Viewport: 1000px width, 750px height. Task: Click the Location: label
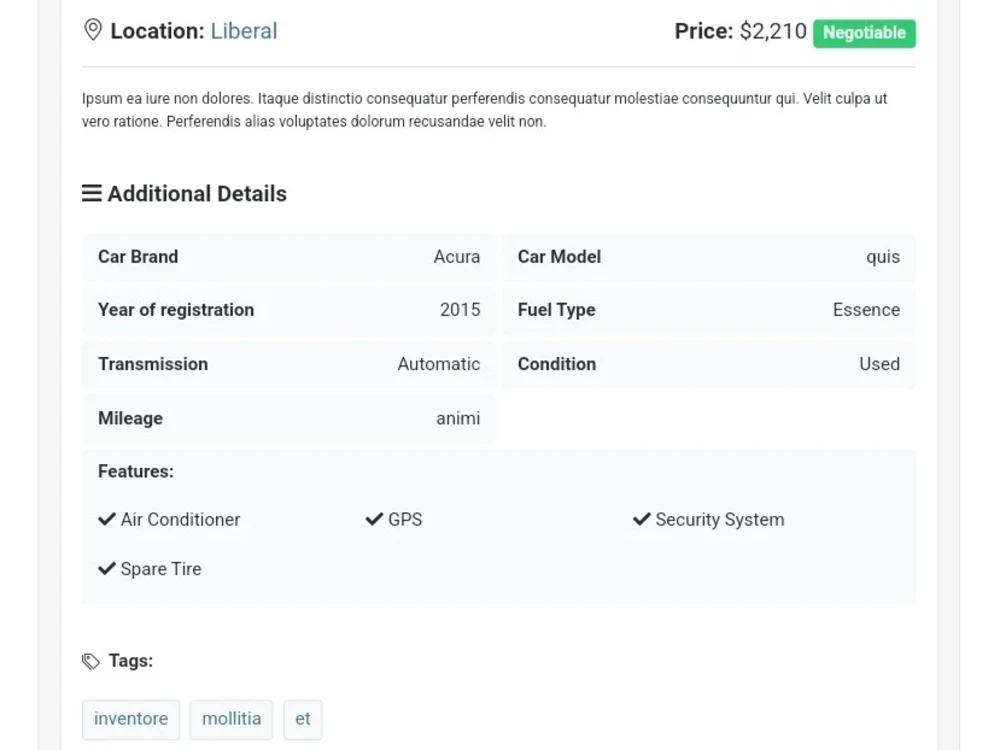coord(158,31)
